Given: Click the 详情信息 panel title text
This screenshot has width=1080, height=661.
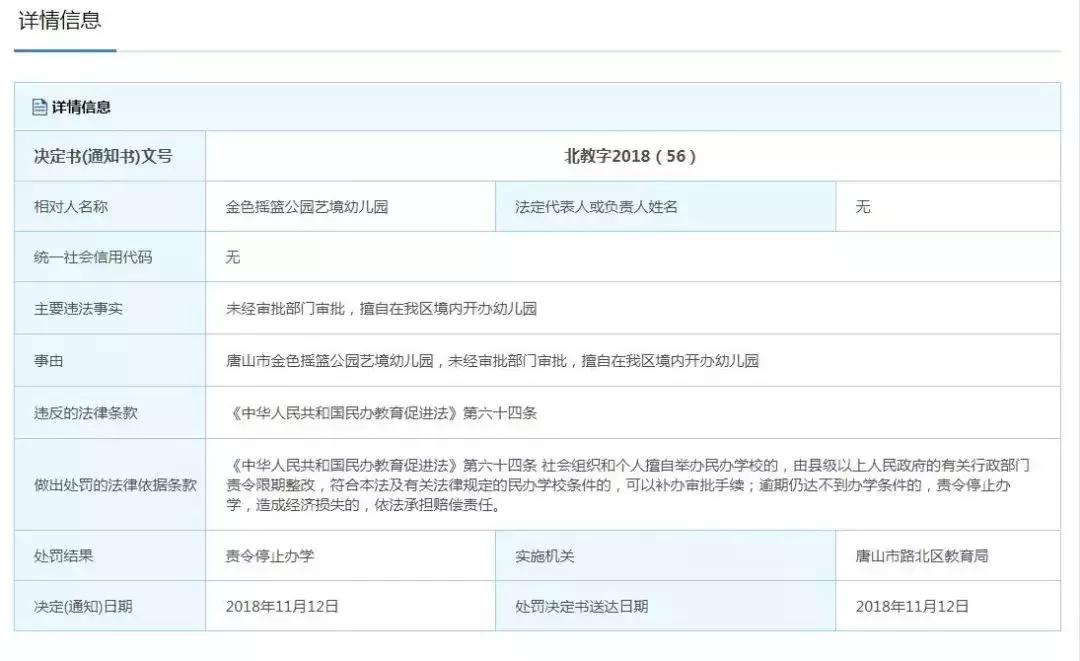Looking at the screenshot, I should [81, 107].
